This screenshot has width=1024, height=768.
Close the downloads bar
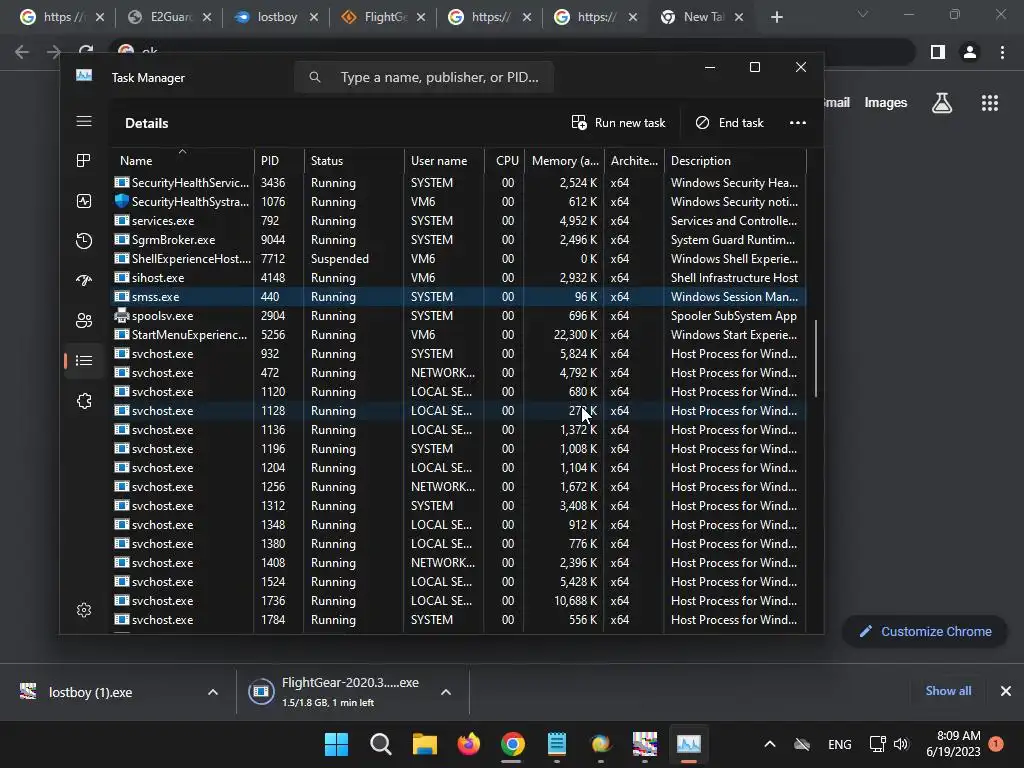coord(1006,691)
